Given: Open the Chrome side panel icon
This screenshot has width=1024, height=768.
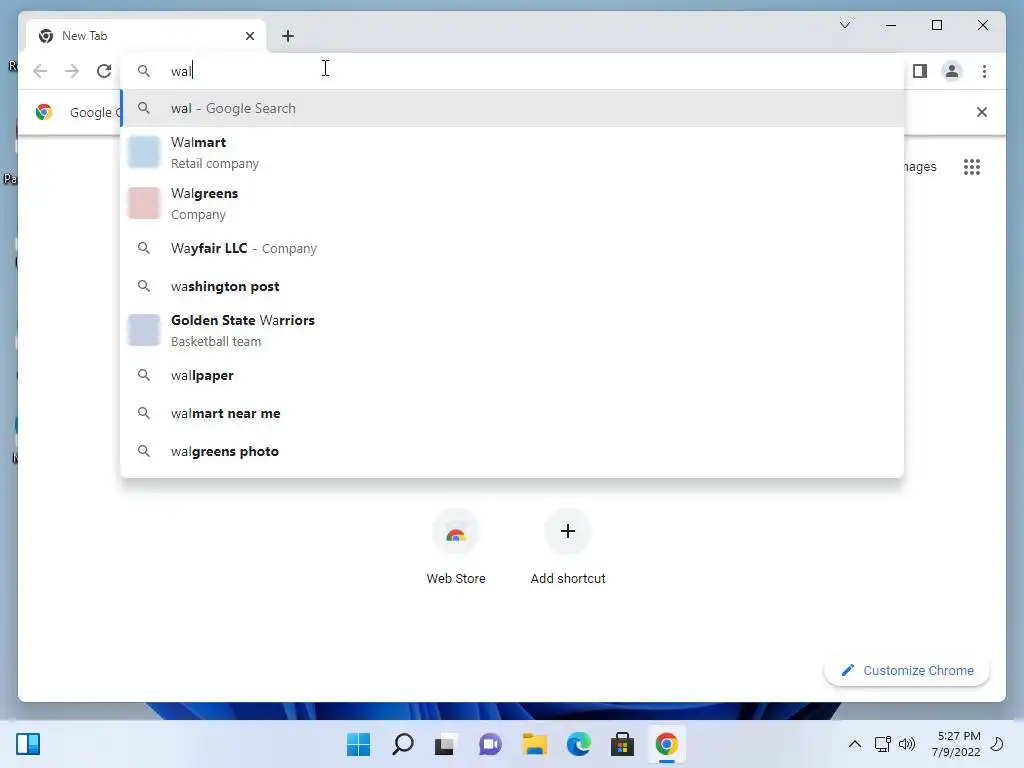Looking at the screenshot, I should point(920,71).
